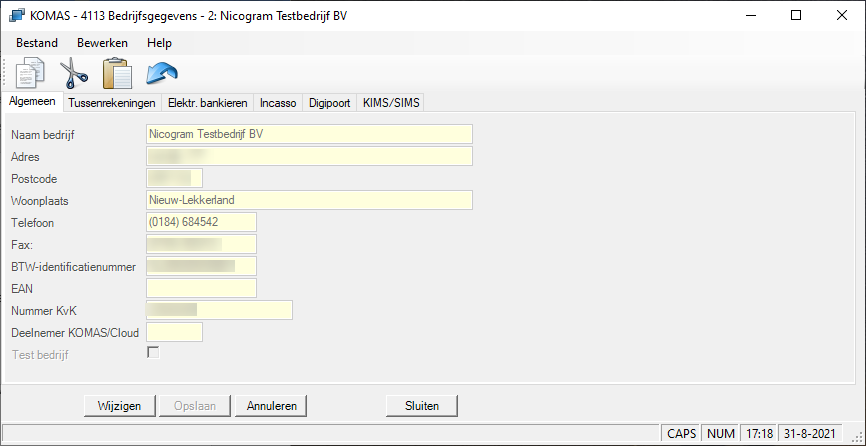Minimize the KOMAS window
This screenshot has width=866, height=446.
click(x=750, y=15)
